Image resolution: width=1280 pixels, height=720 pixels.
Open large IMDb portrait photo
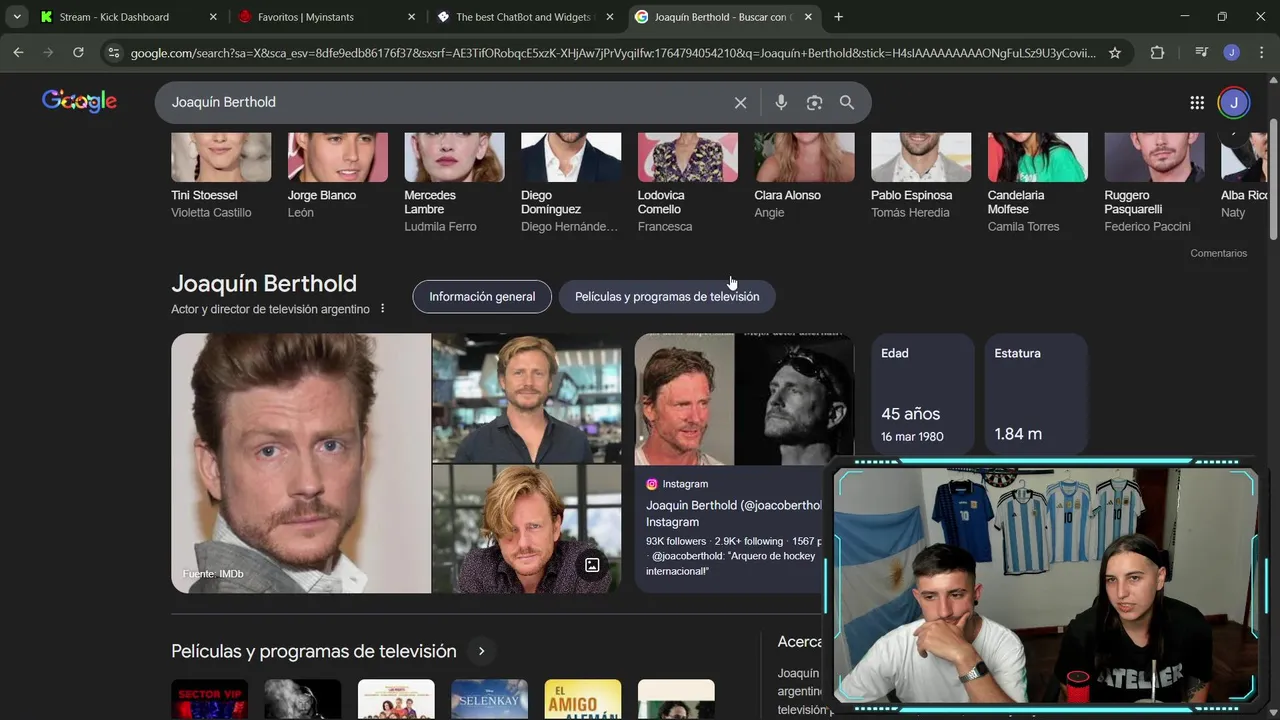click(301, 463)
